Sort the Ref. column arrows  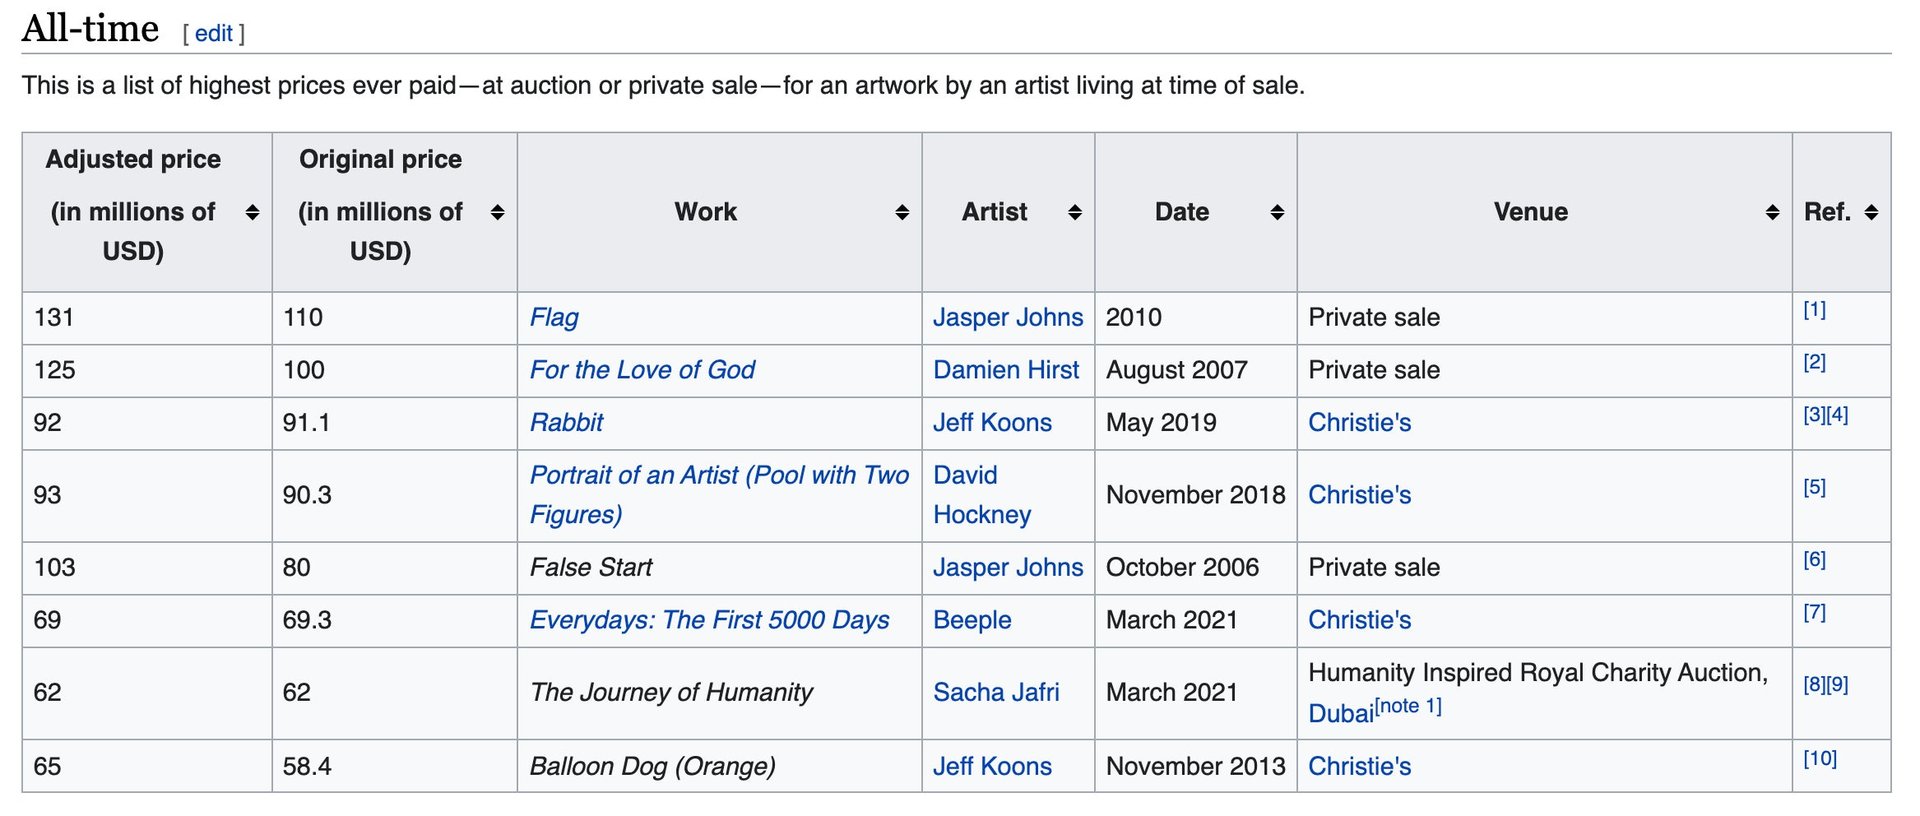[1872, 212]
